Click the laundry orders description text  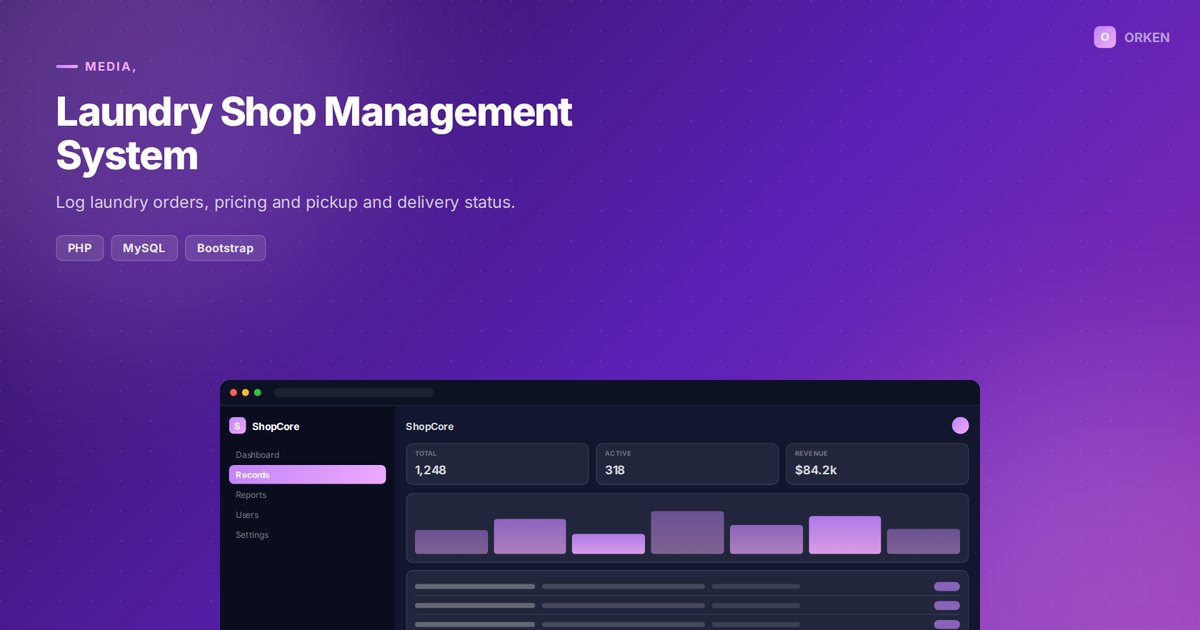point(285,202)
